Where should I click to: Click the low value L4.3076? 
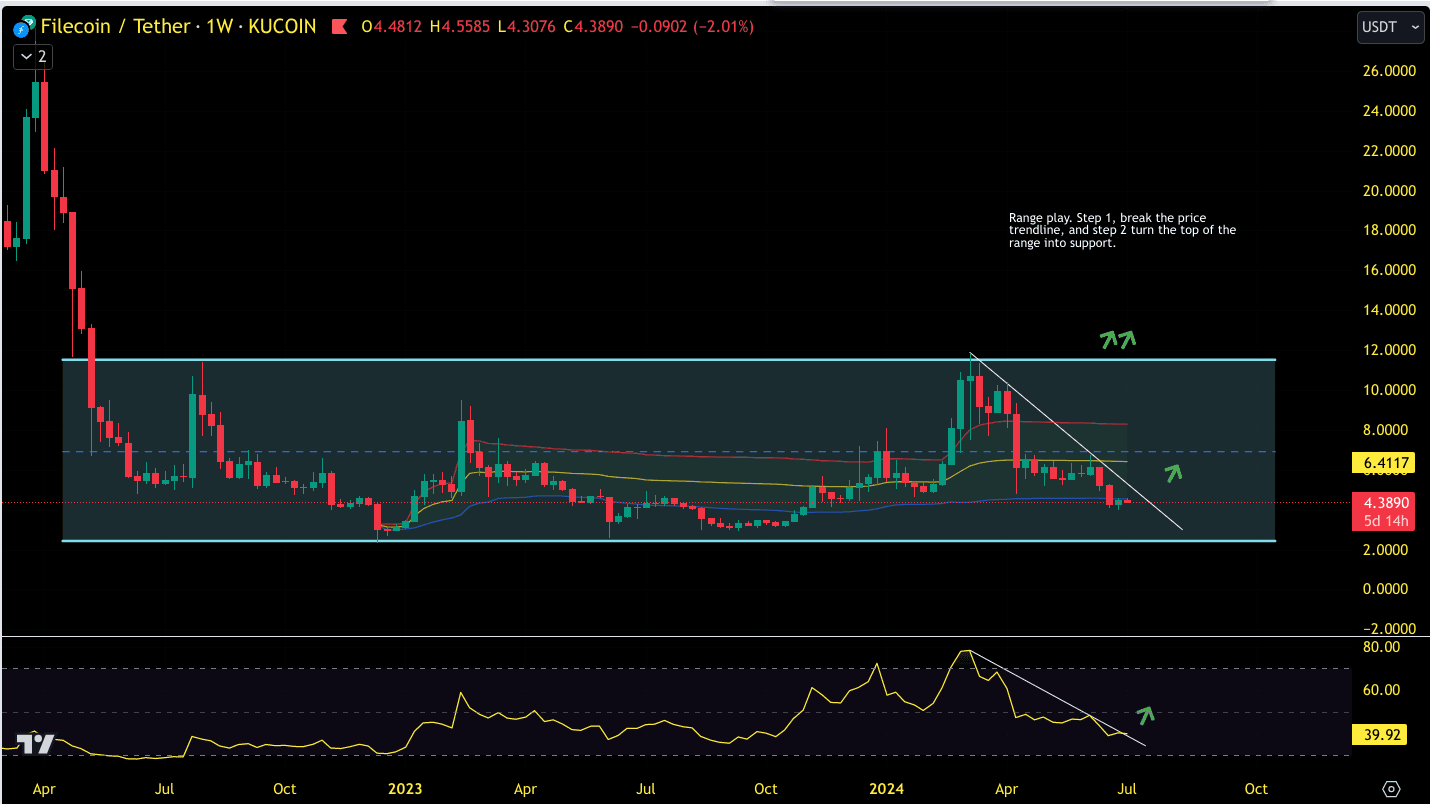click(527, 27)
